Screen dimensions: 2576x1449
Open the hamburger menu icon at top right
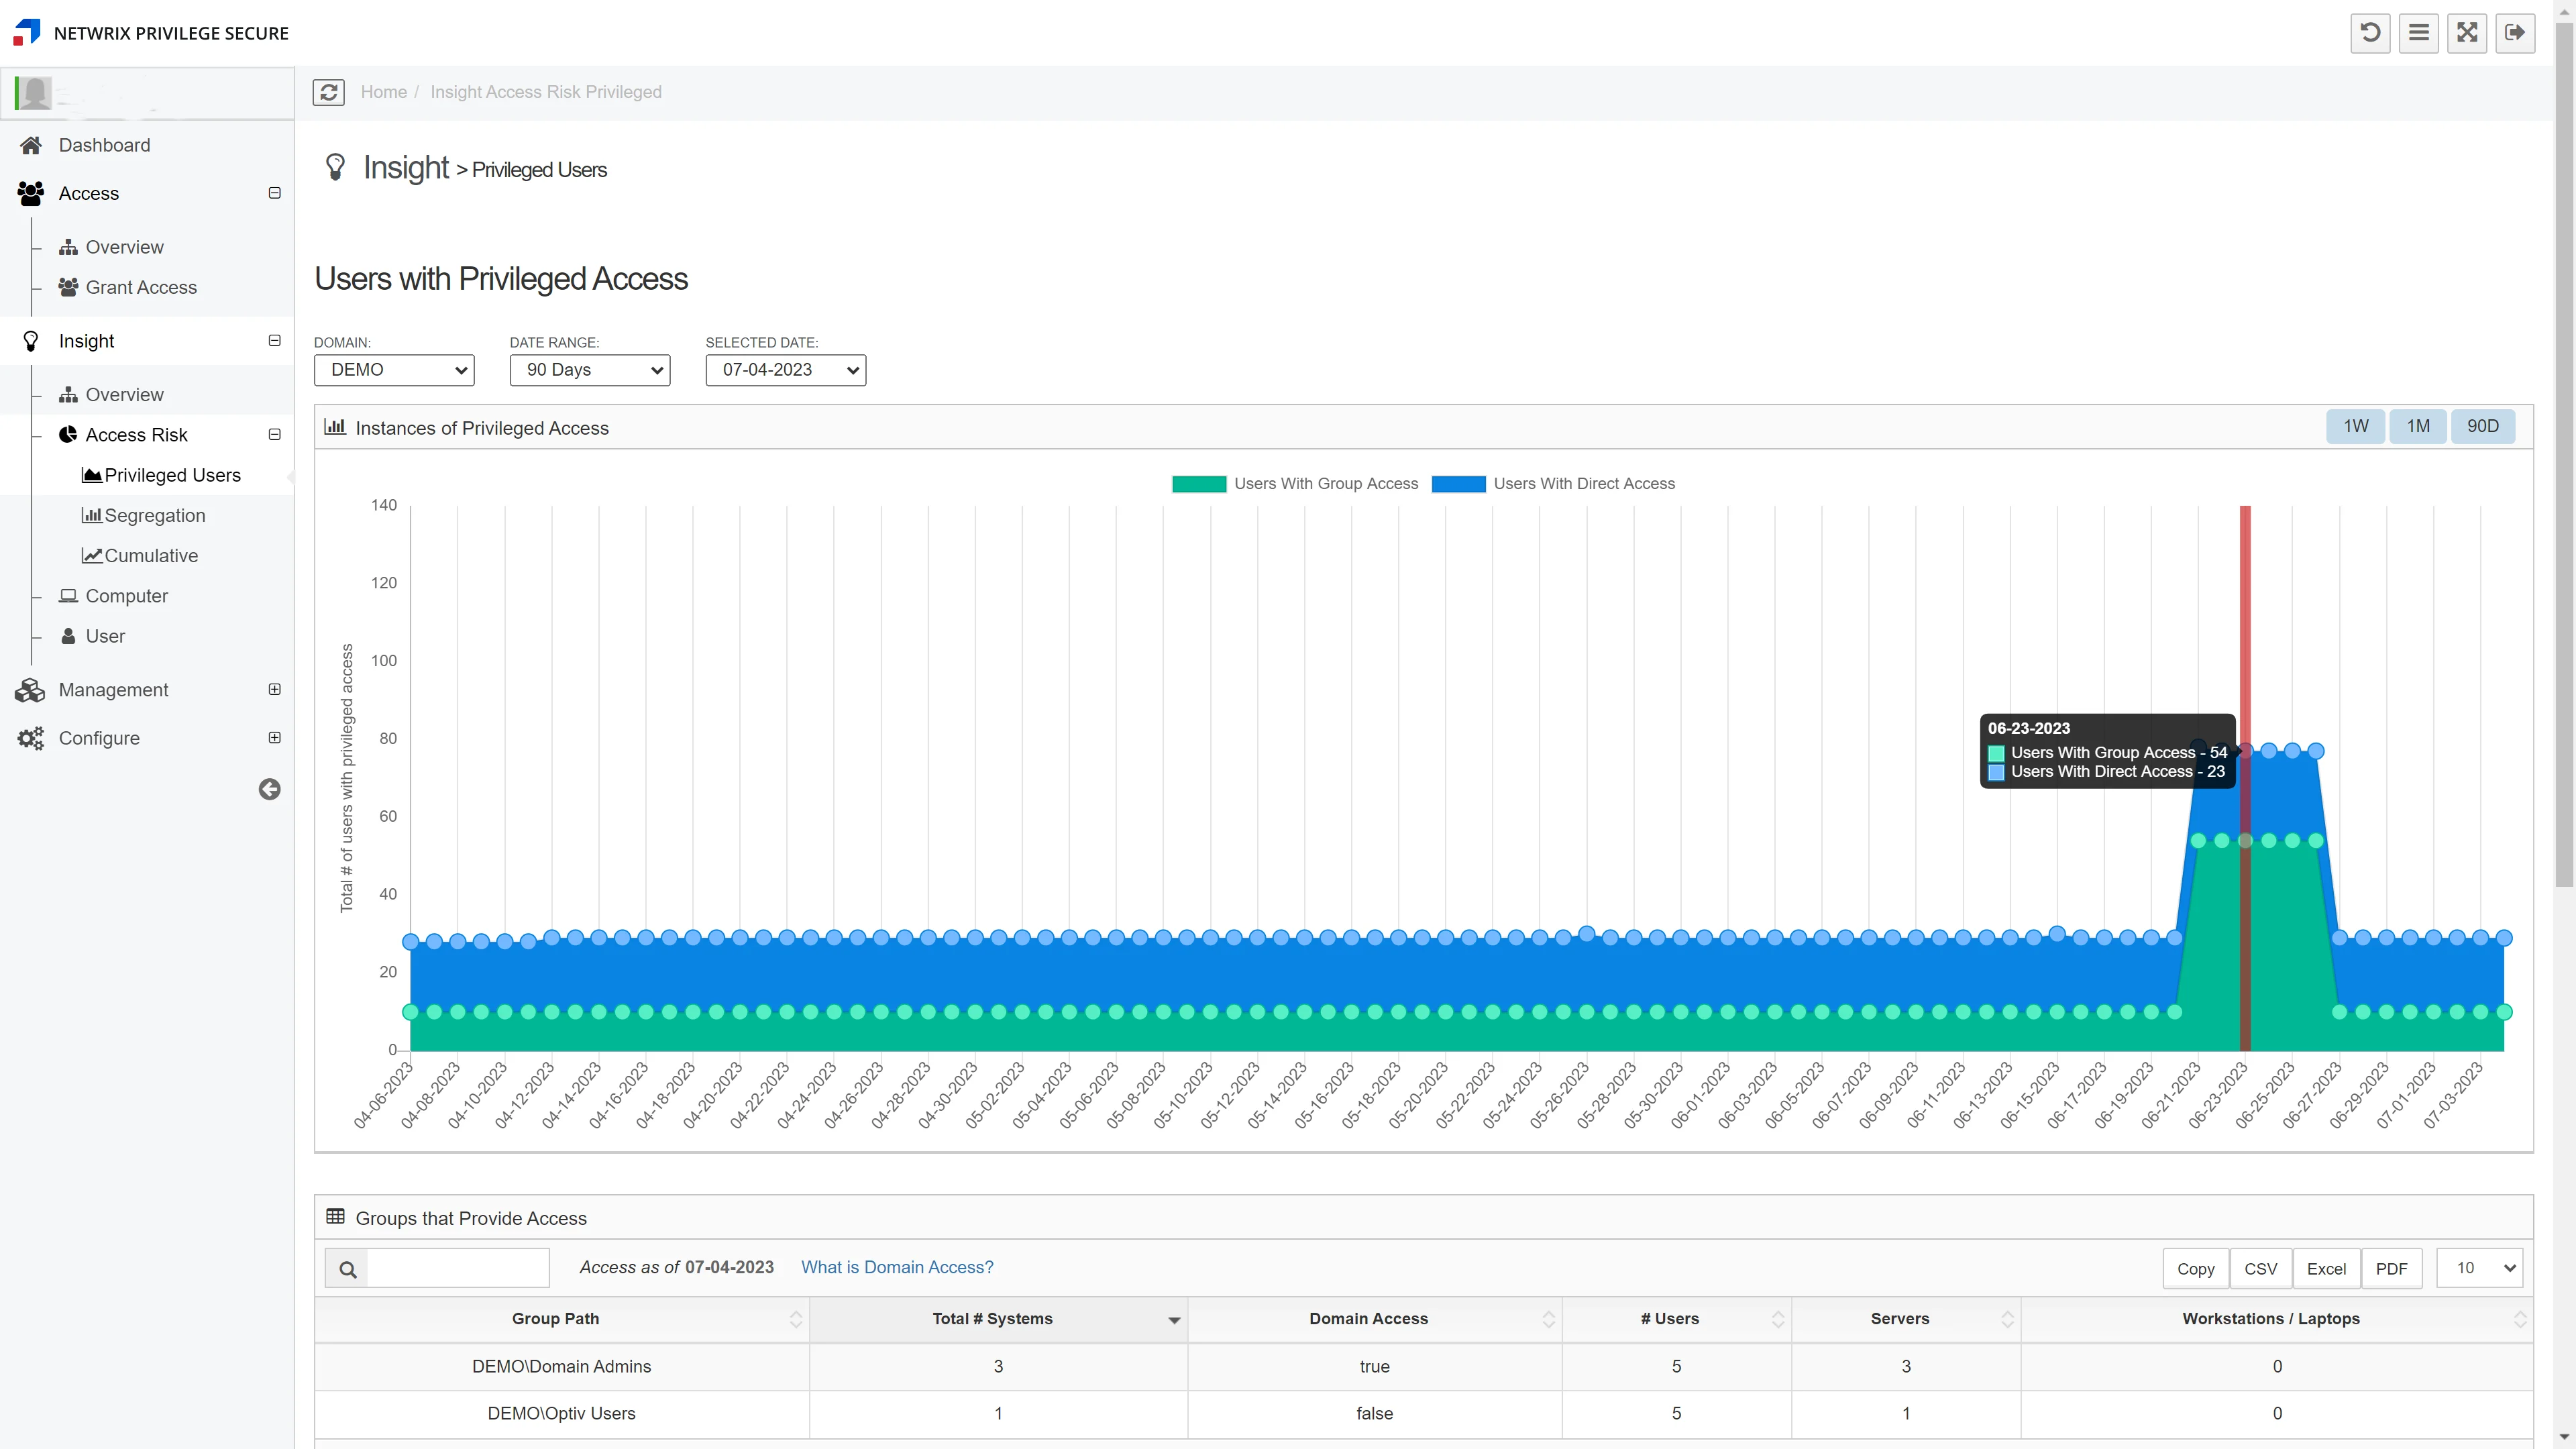tap(2418, 33)
